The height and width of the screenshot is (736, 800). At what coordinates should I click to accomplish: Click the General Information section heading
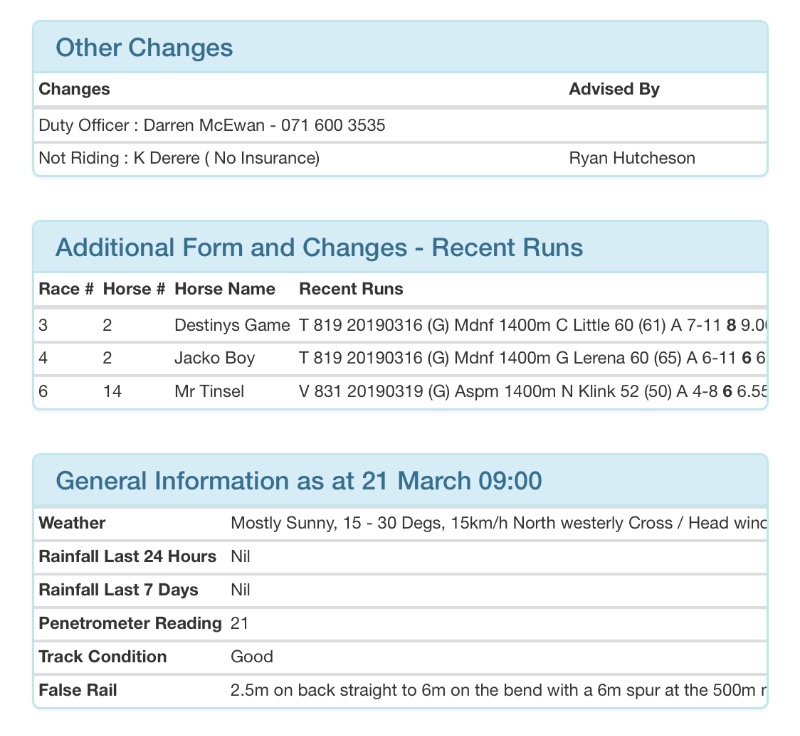click(x=298, y=481)
